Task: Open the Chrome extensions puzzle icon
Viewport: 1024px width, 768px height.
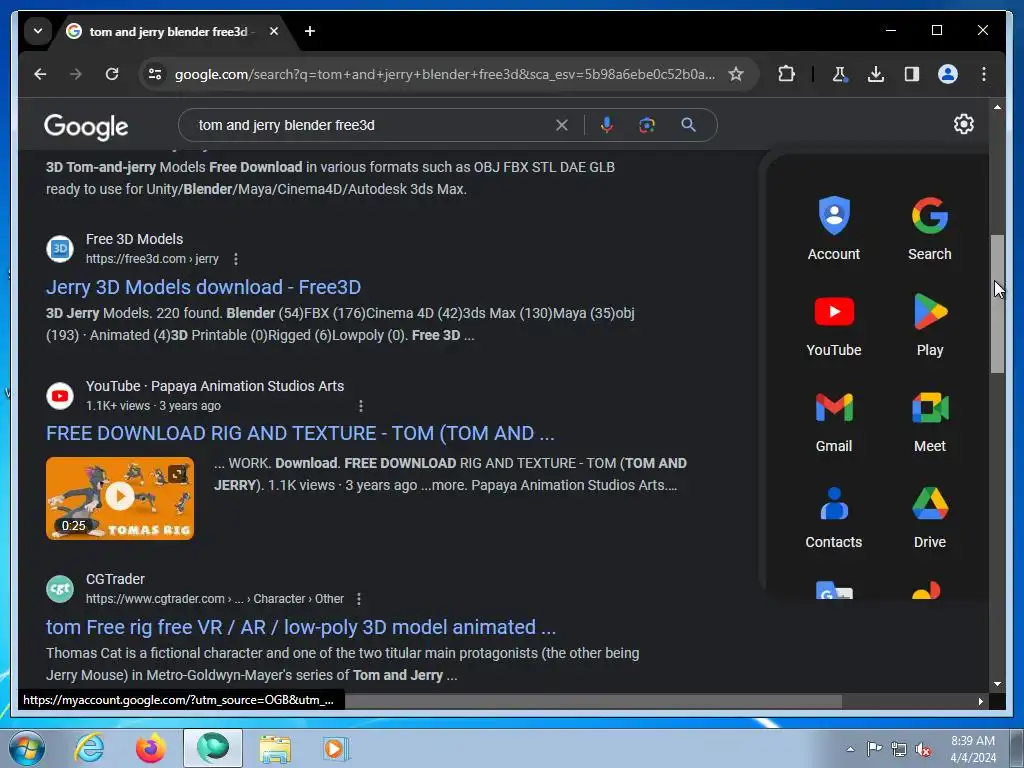Action: click(x=786, y=74)
